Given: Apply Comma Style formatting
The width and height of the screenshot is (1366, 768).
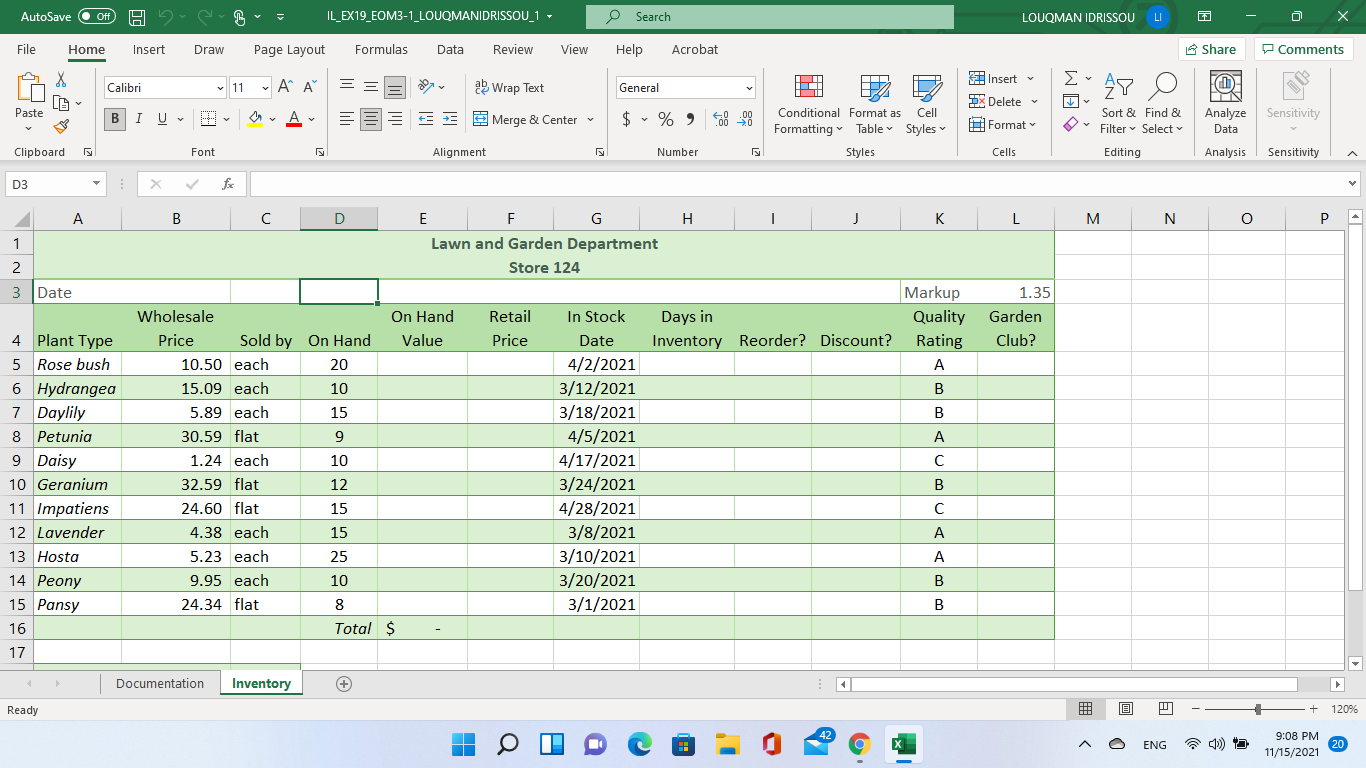Looking at the screenshot, I should tap(692, 118).
